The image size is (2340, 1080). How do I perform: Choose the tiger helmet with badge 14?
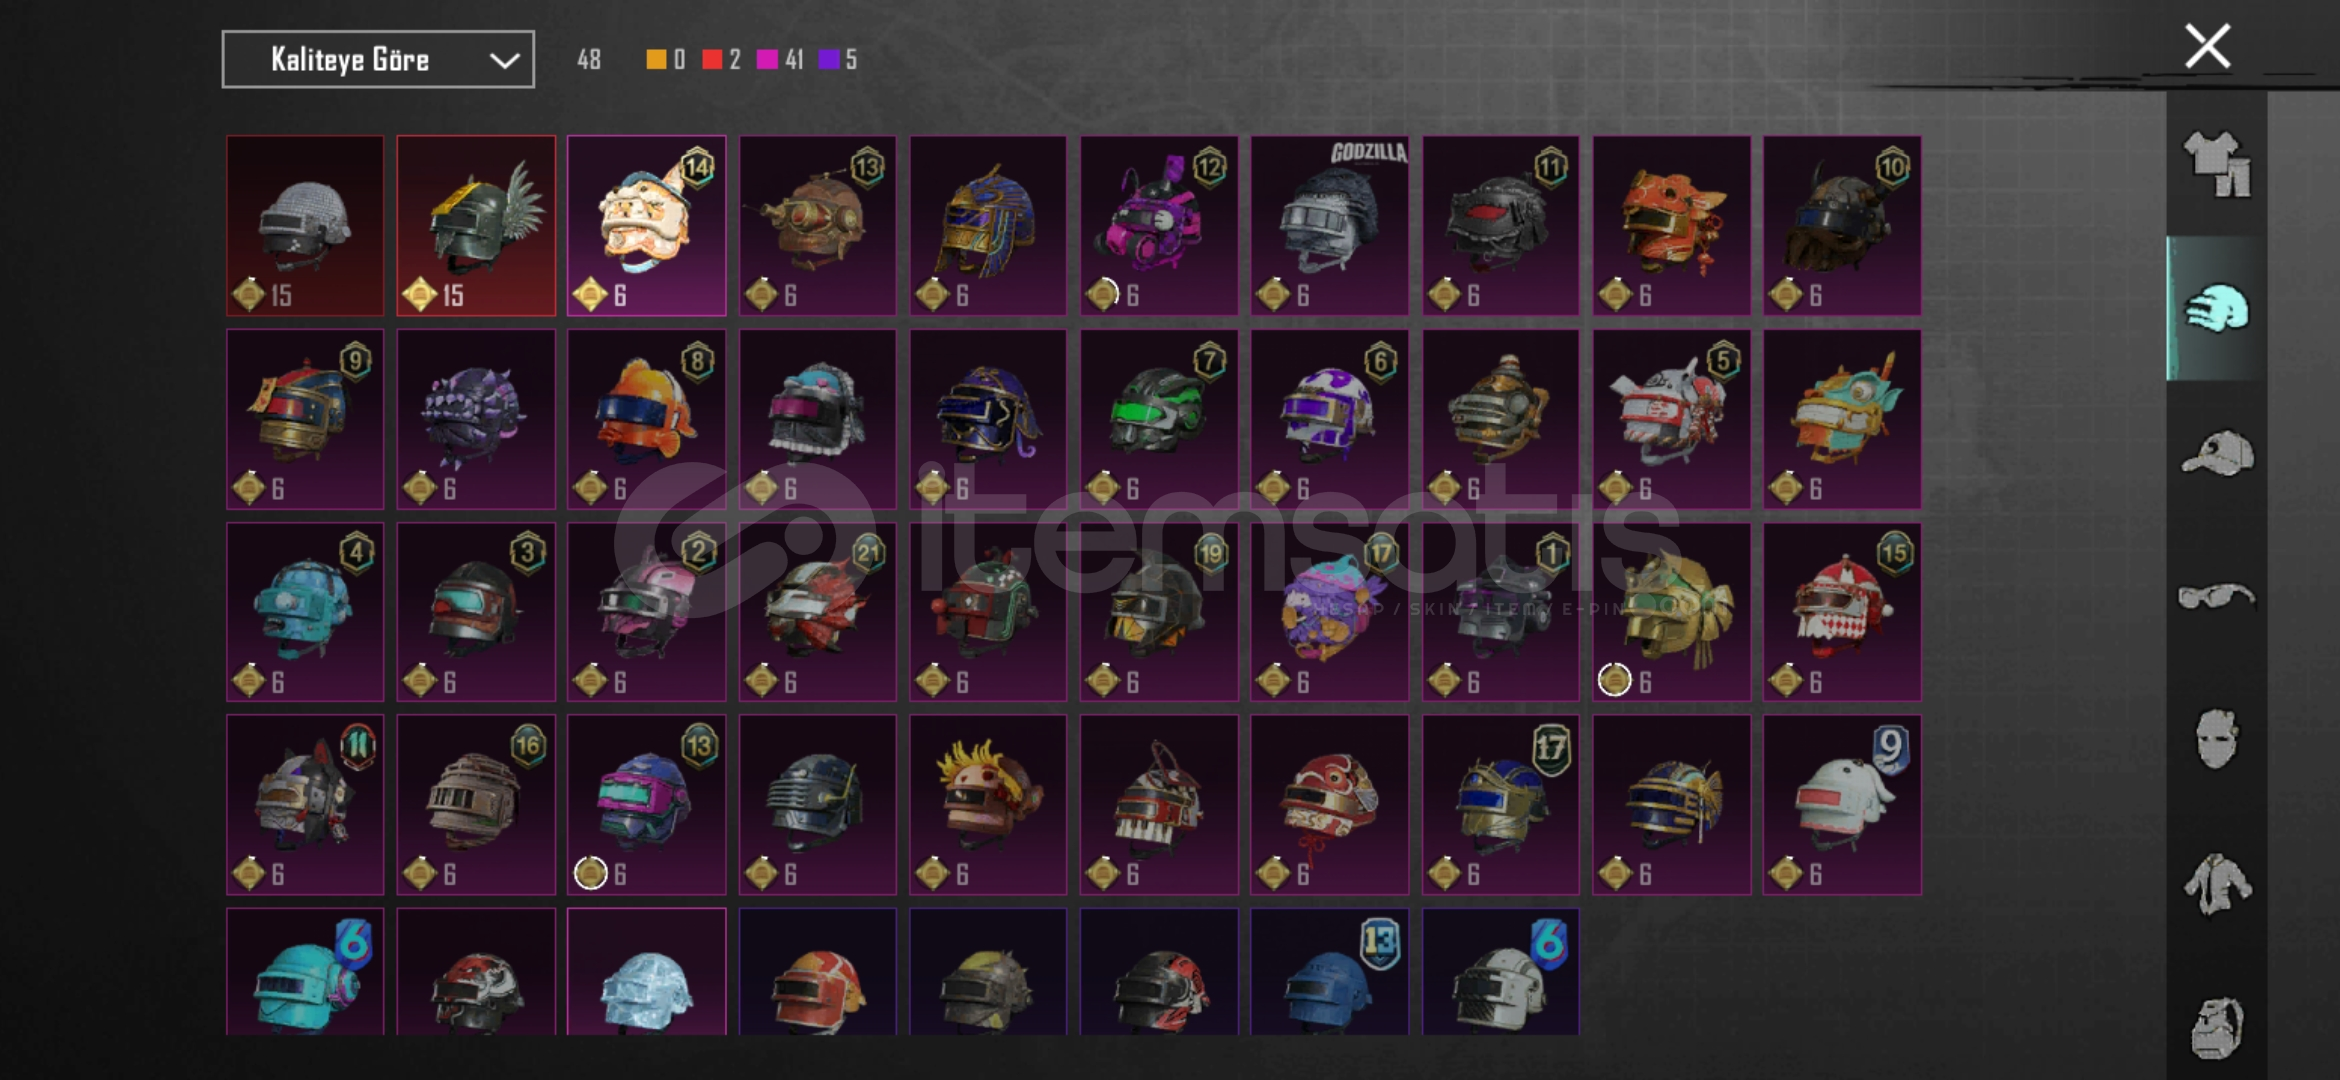tap(647, 226)
